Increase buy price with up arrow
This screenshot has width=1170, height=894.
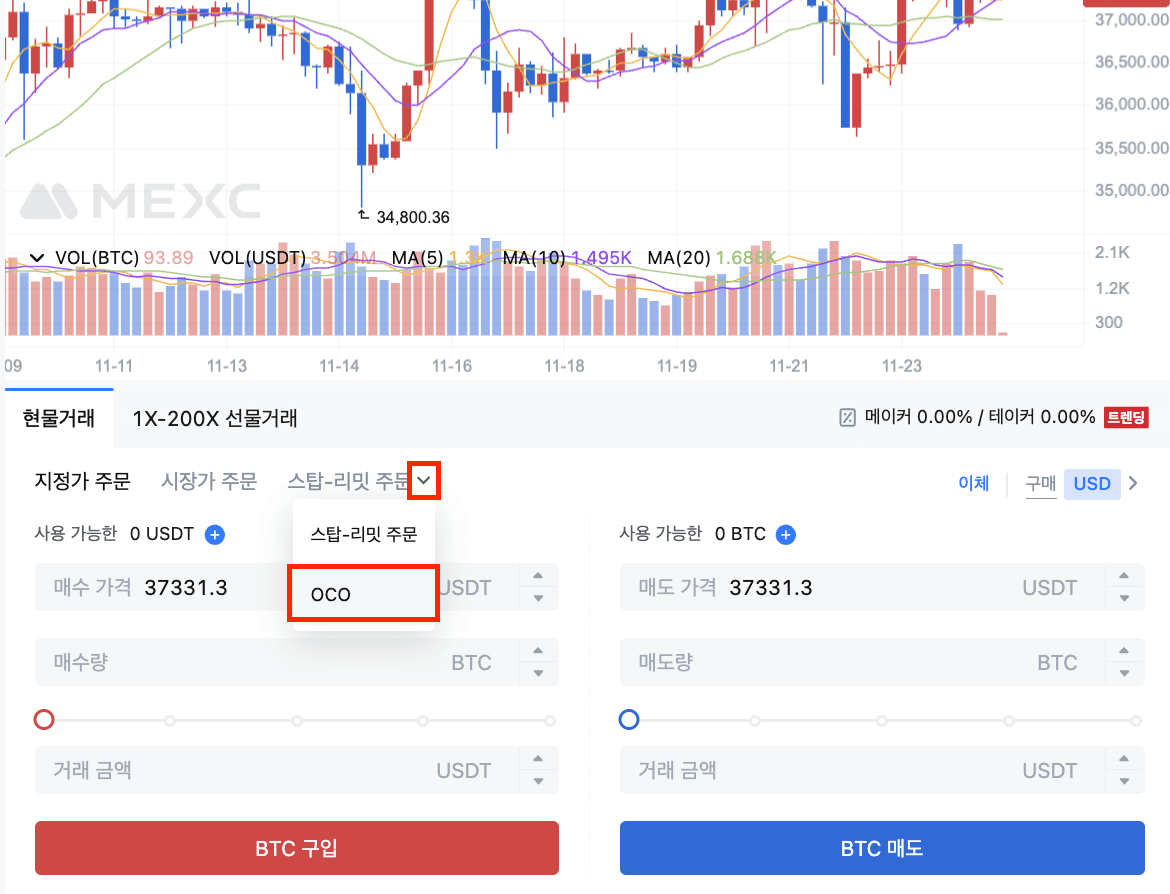(539, 575)
